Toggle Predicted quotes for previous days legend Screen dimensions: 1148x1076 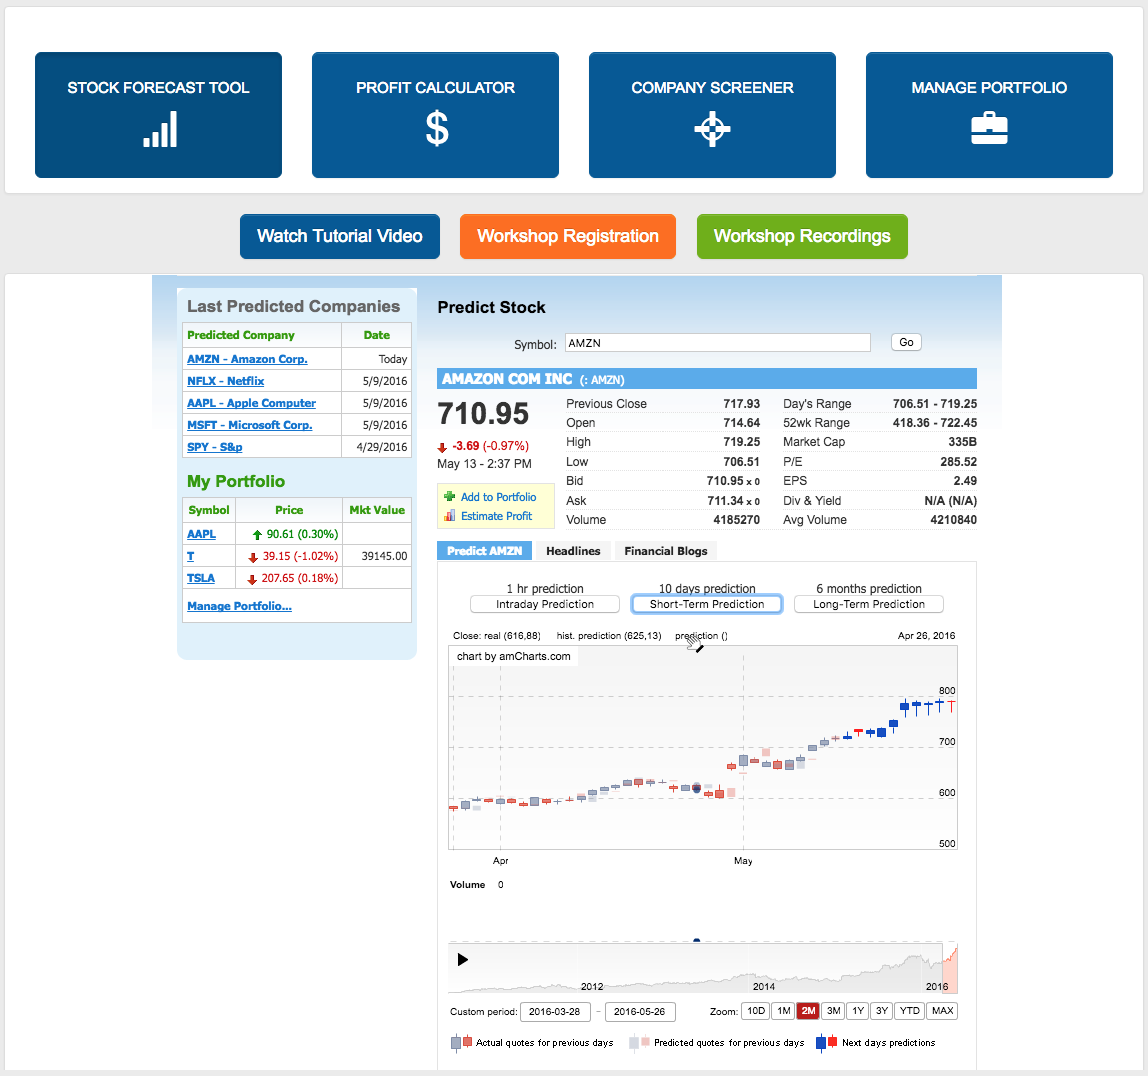[717, 1043]
